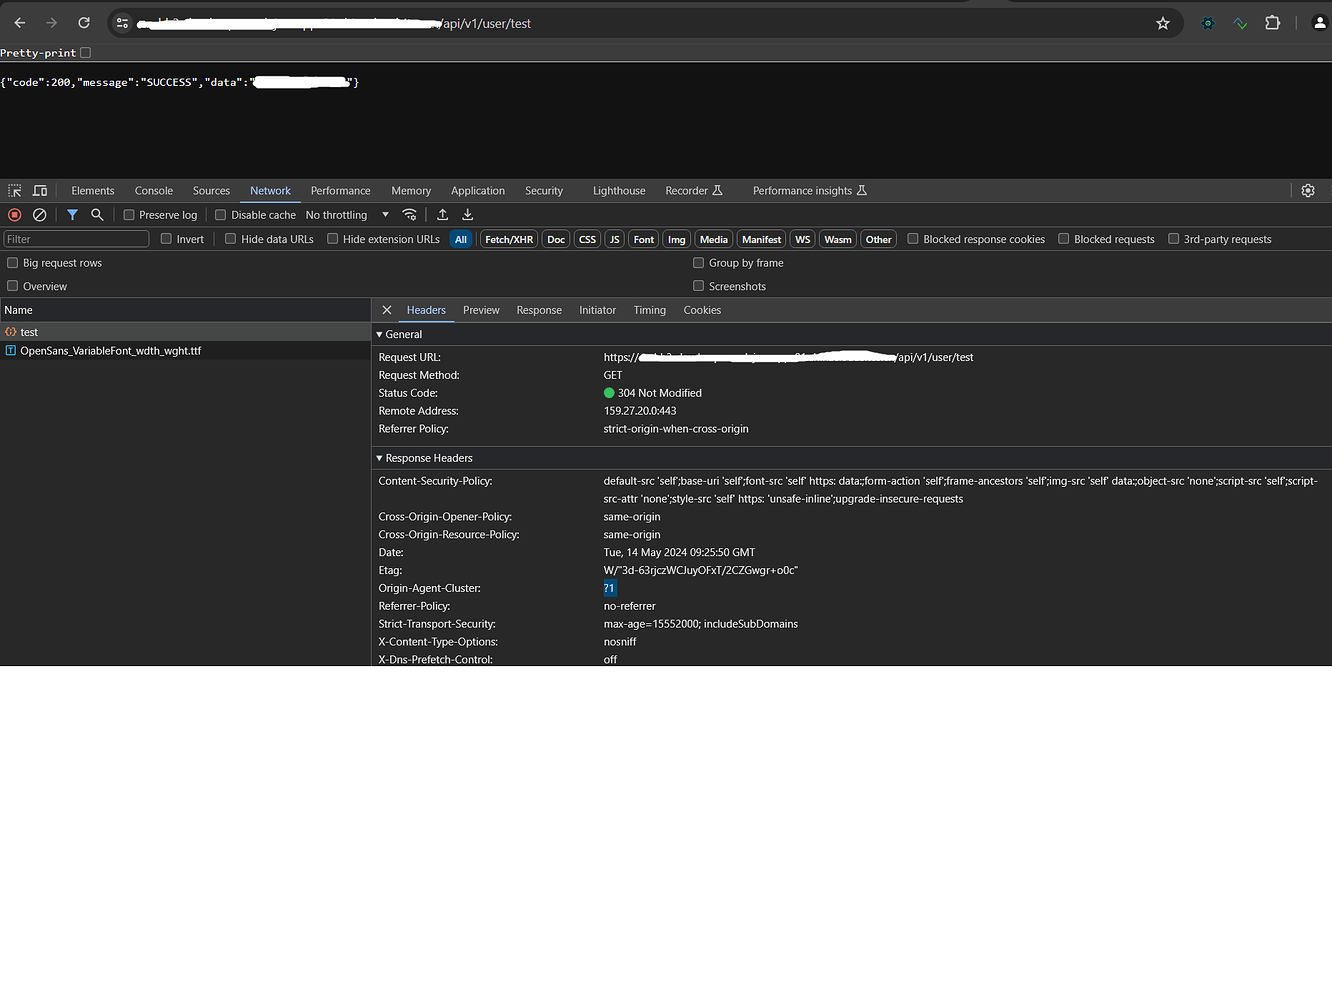
Task: Open DevTools settings gear
Action: click(x=1308, y=190)
